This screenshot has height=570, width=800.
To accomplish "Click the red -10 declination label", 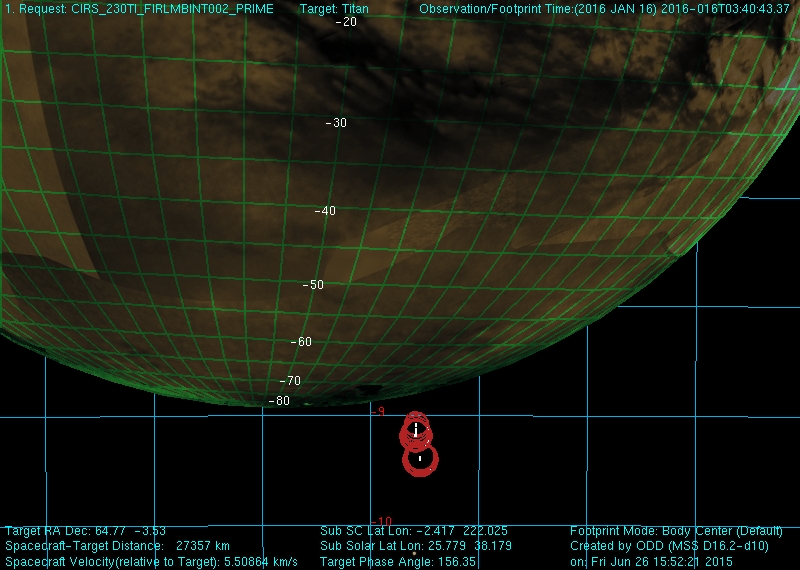I will tap(382, 521).
